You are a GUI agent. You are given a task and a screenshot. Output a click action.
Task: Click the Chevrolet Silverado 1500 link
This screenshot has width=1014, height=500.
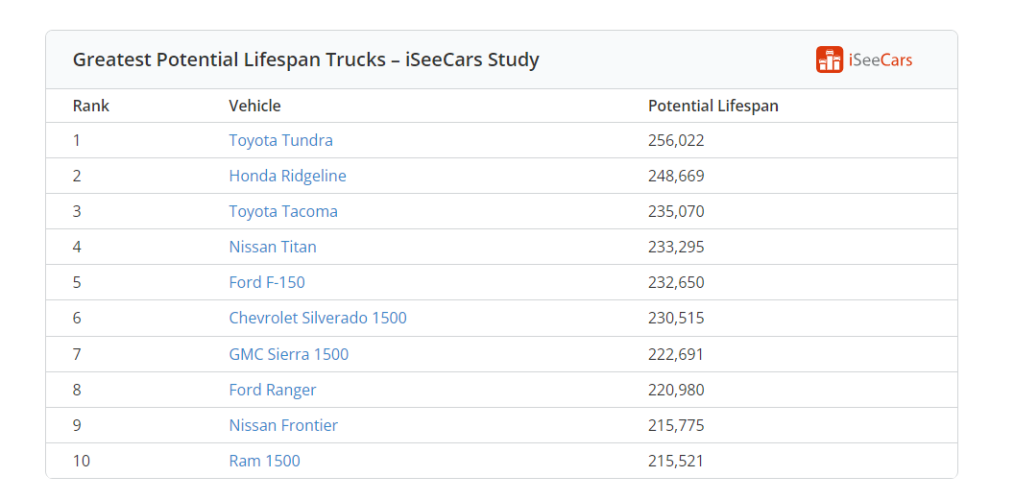coord(318,318)
